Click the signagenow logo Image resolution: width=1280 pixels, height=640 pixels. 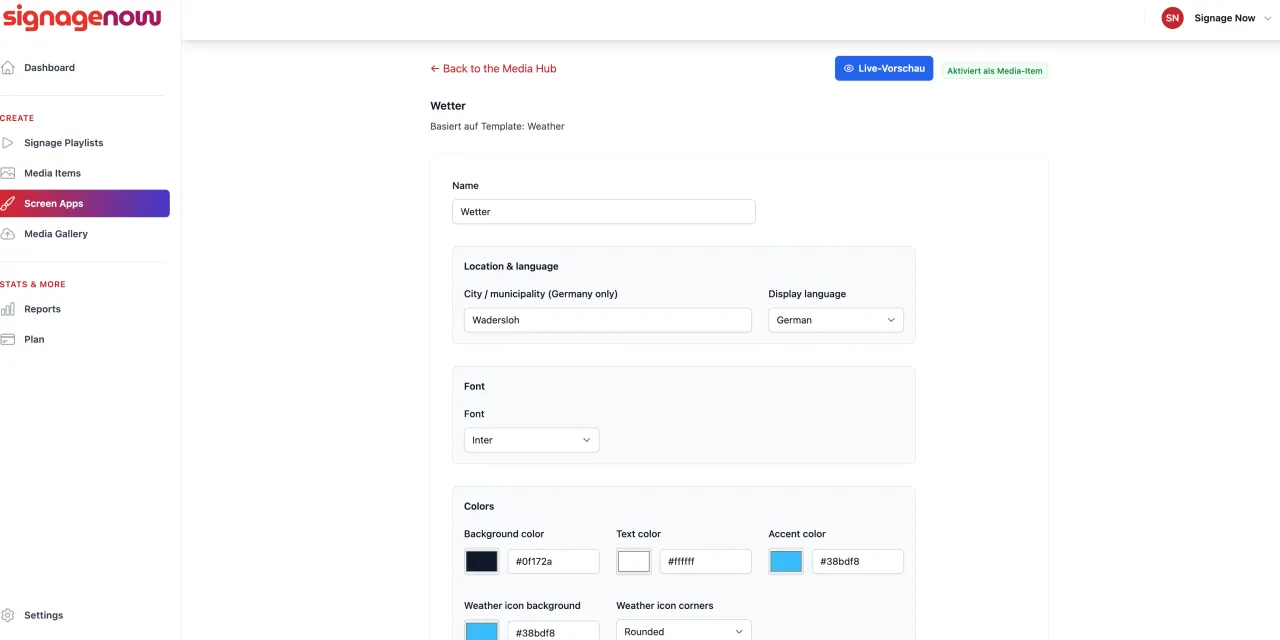(81, 17)
